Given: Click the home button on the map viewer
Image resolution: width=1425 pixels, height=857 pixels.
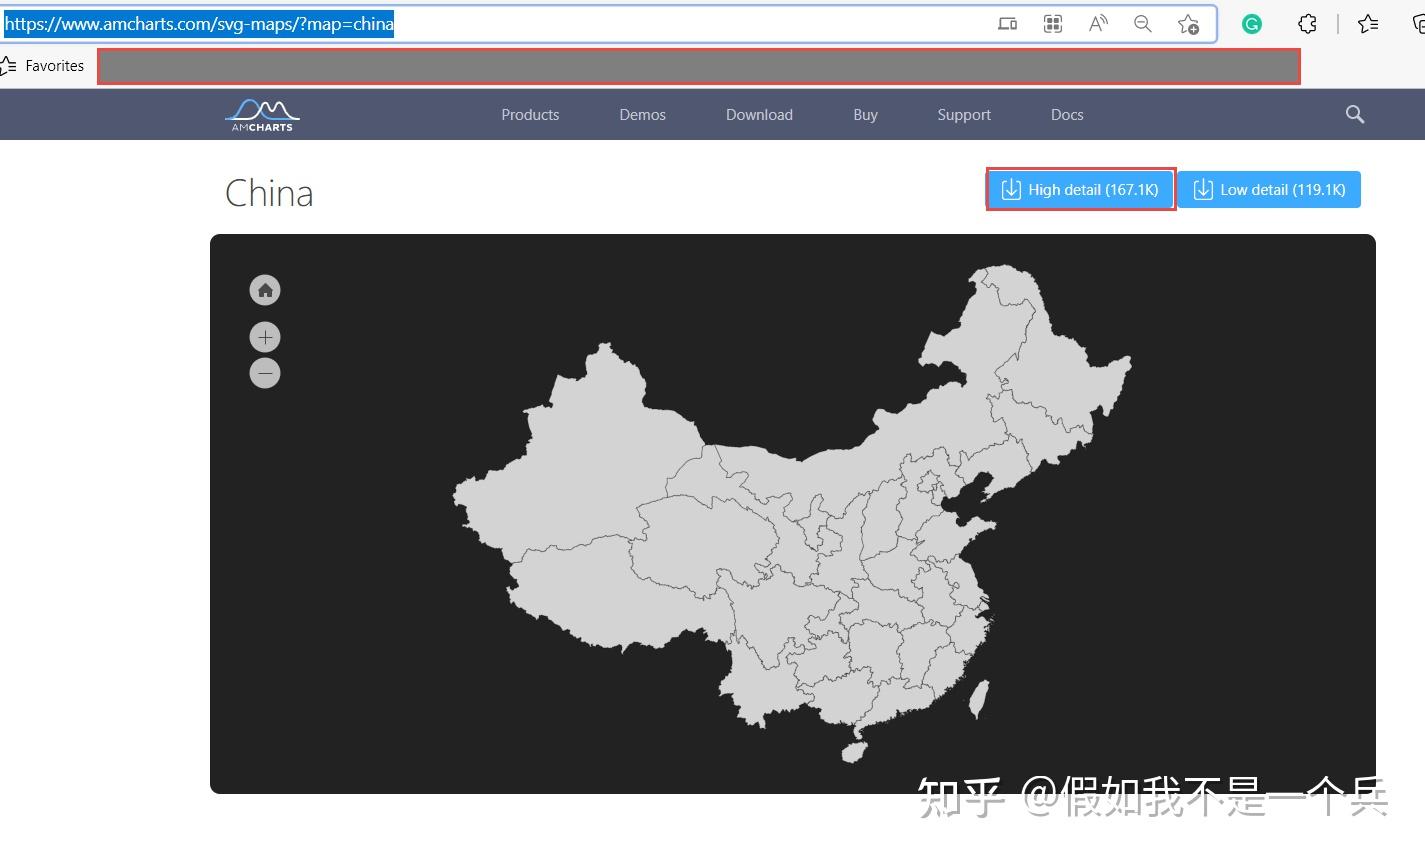Looking at the screenshot, I should pos(265,289).
